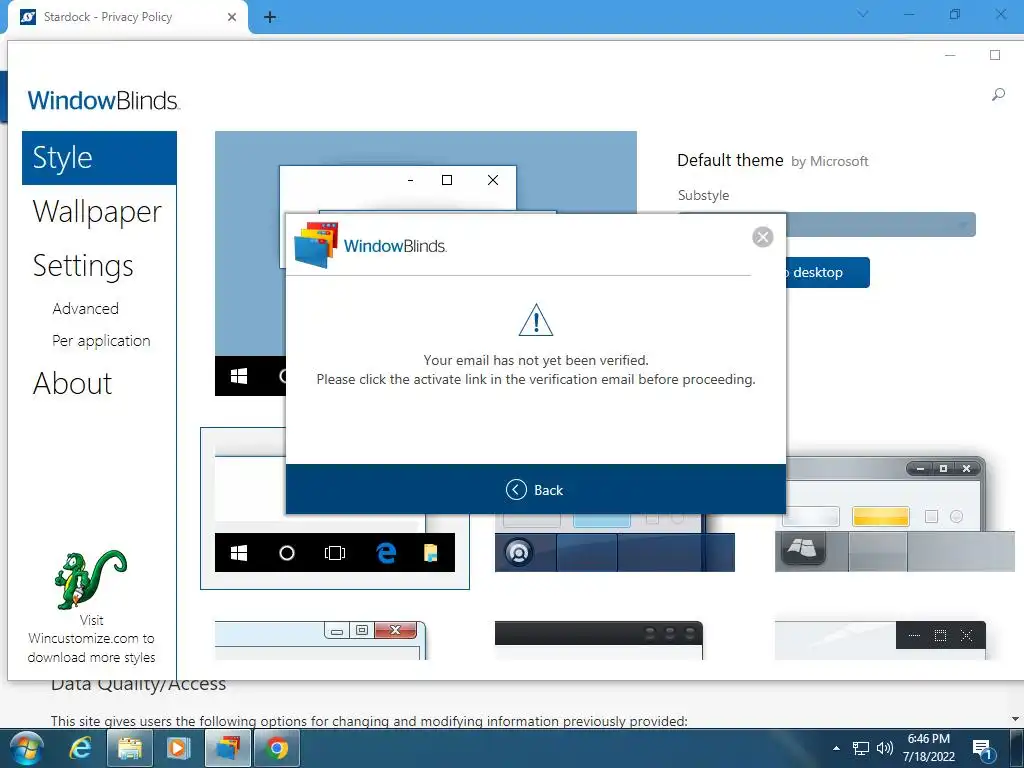Minimize the WindowBlinds window
The image size is (1024, 768).
(x=950, y=56)
